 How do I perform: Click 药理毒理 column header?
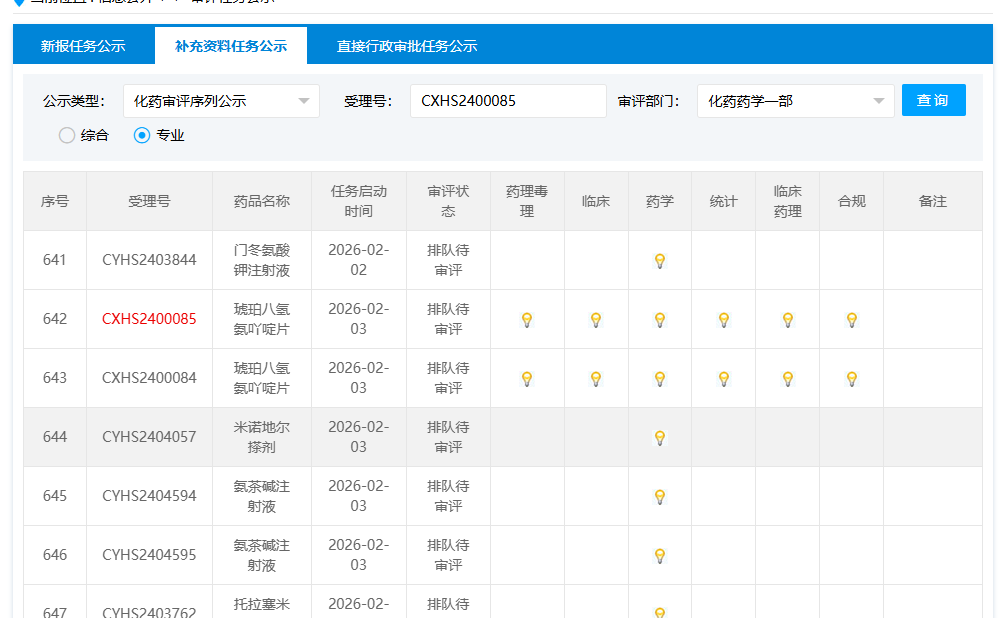coord(527,202)
